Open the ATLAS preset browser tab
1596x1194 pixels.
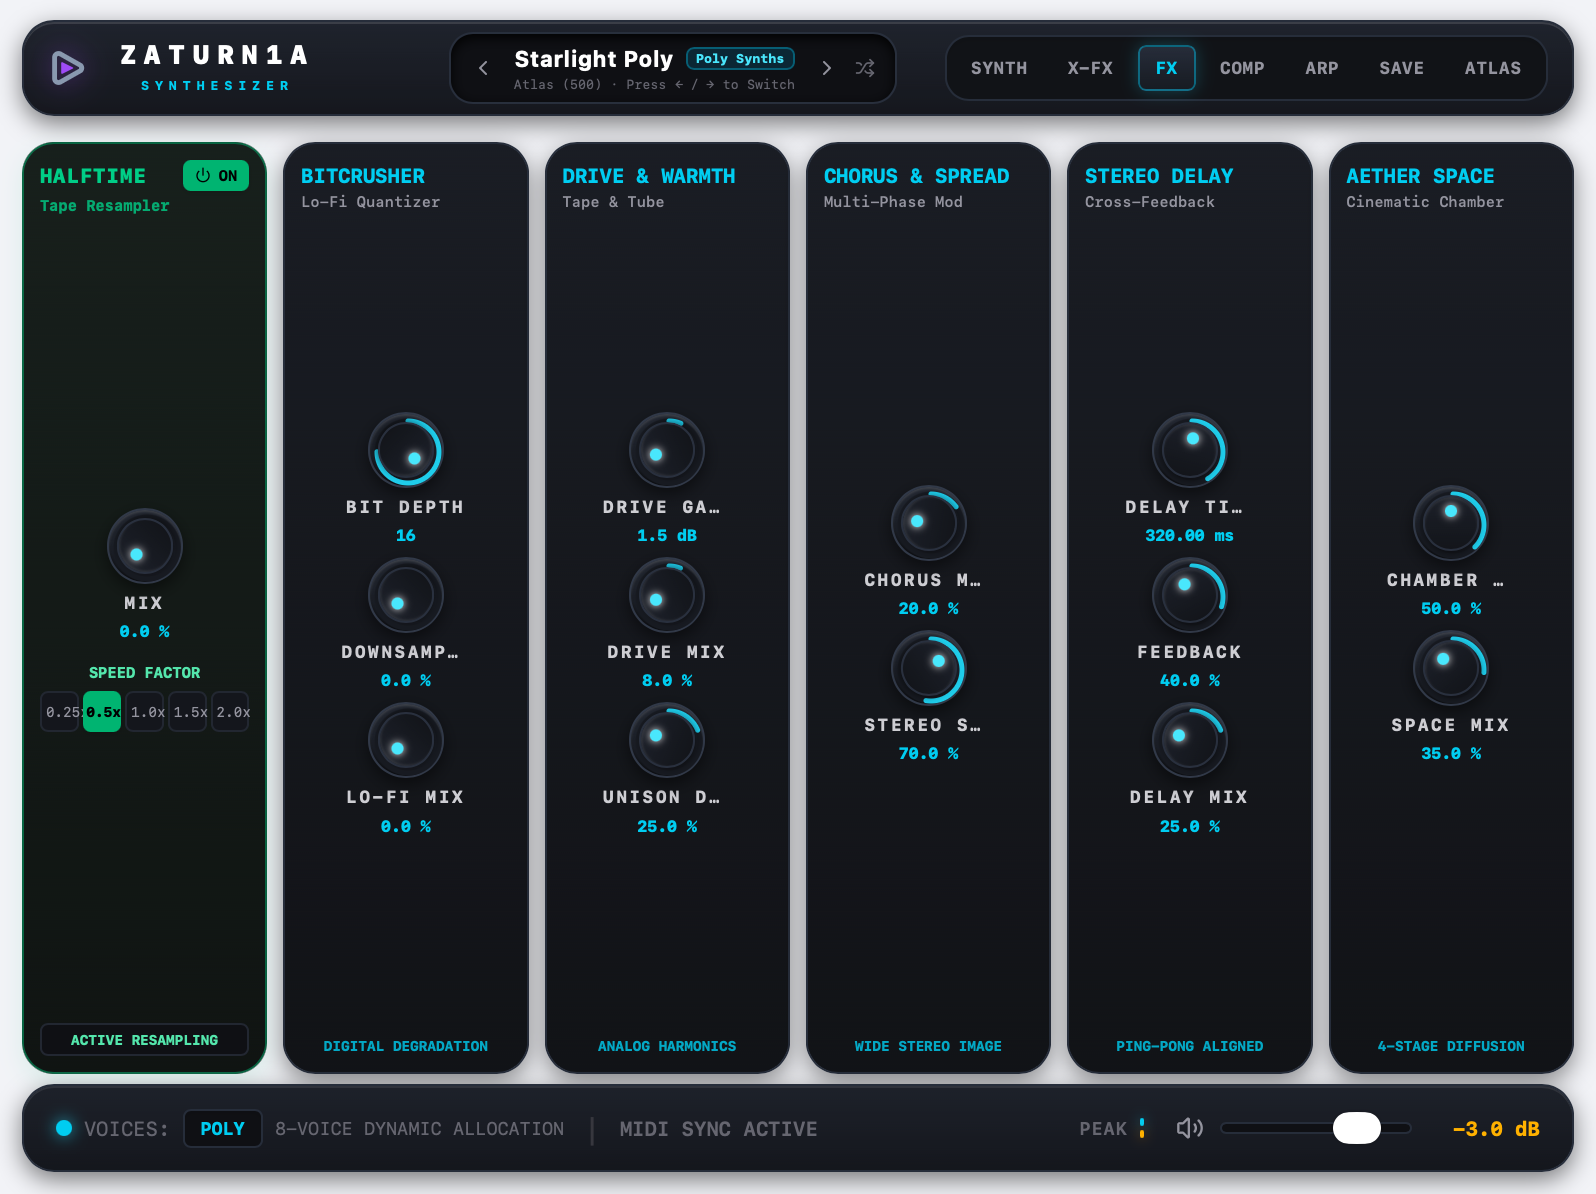tap(1492, 68)
